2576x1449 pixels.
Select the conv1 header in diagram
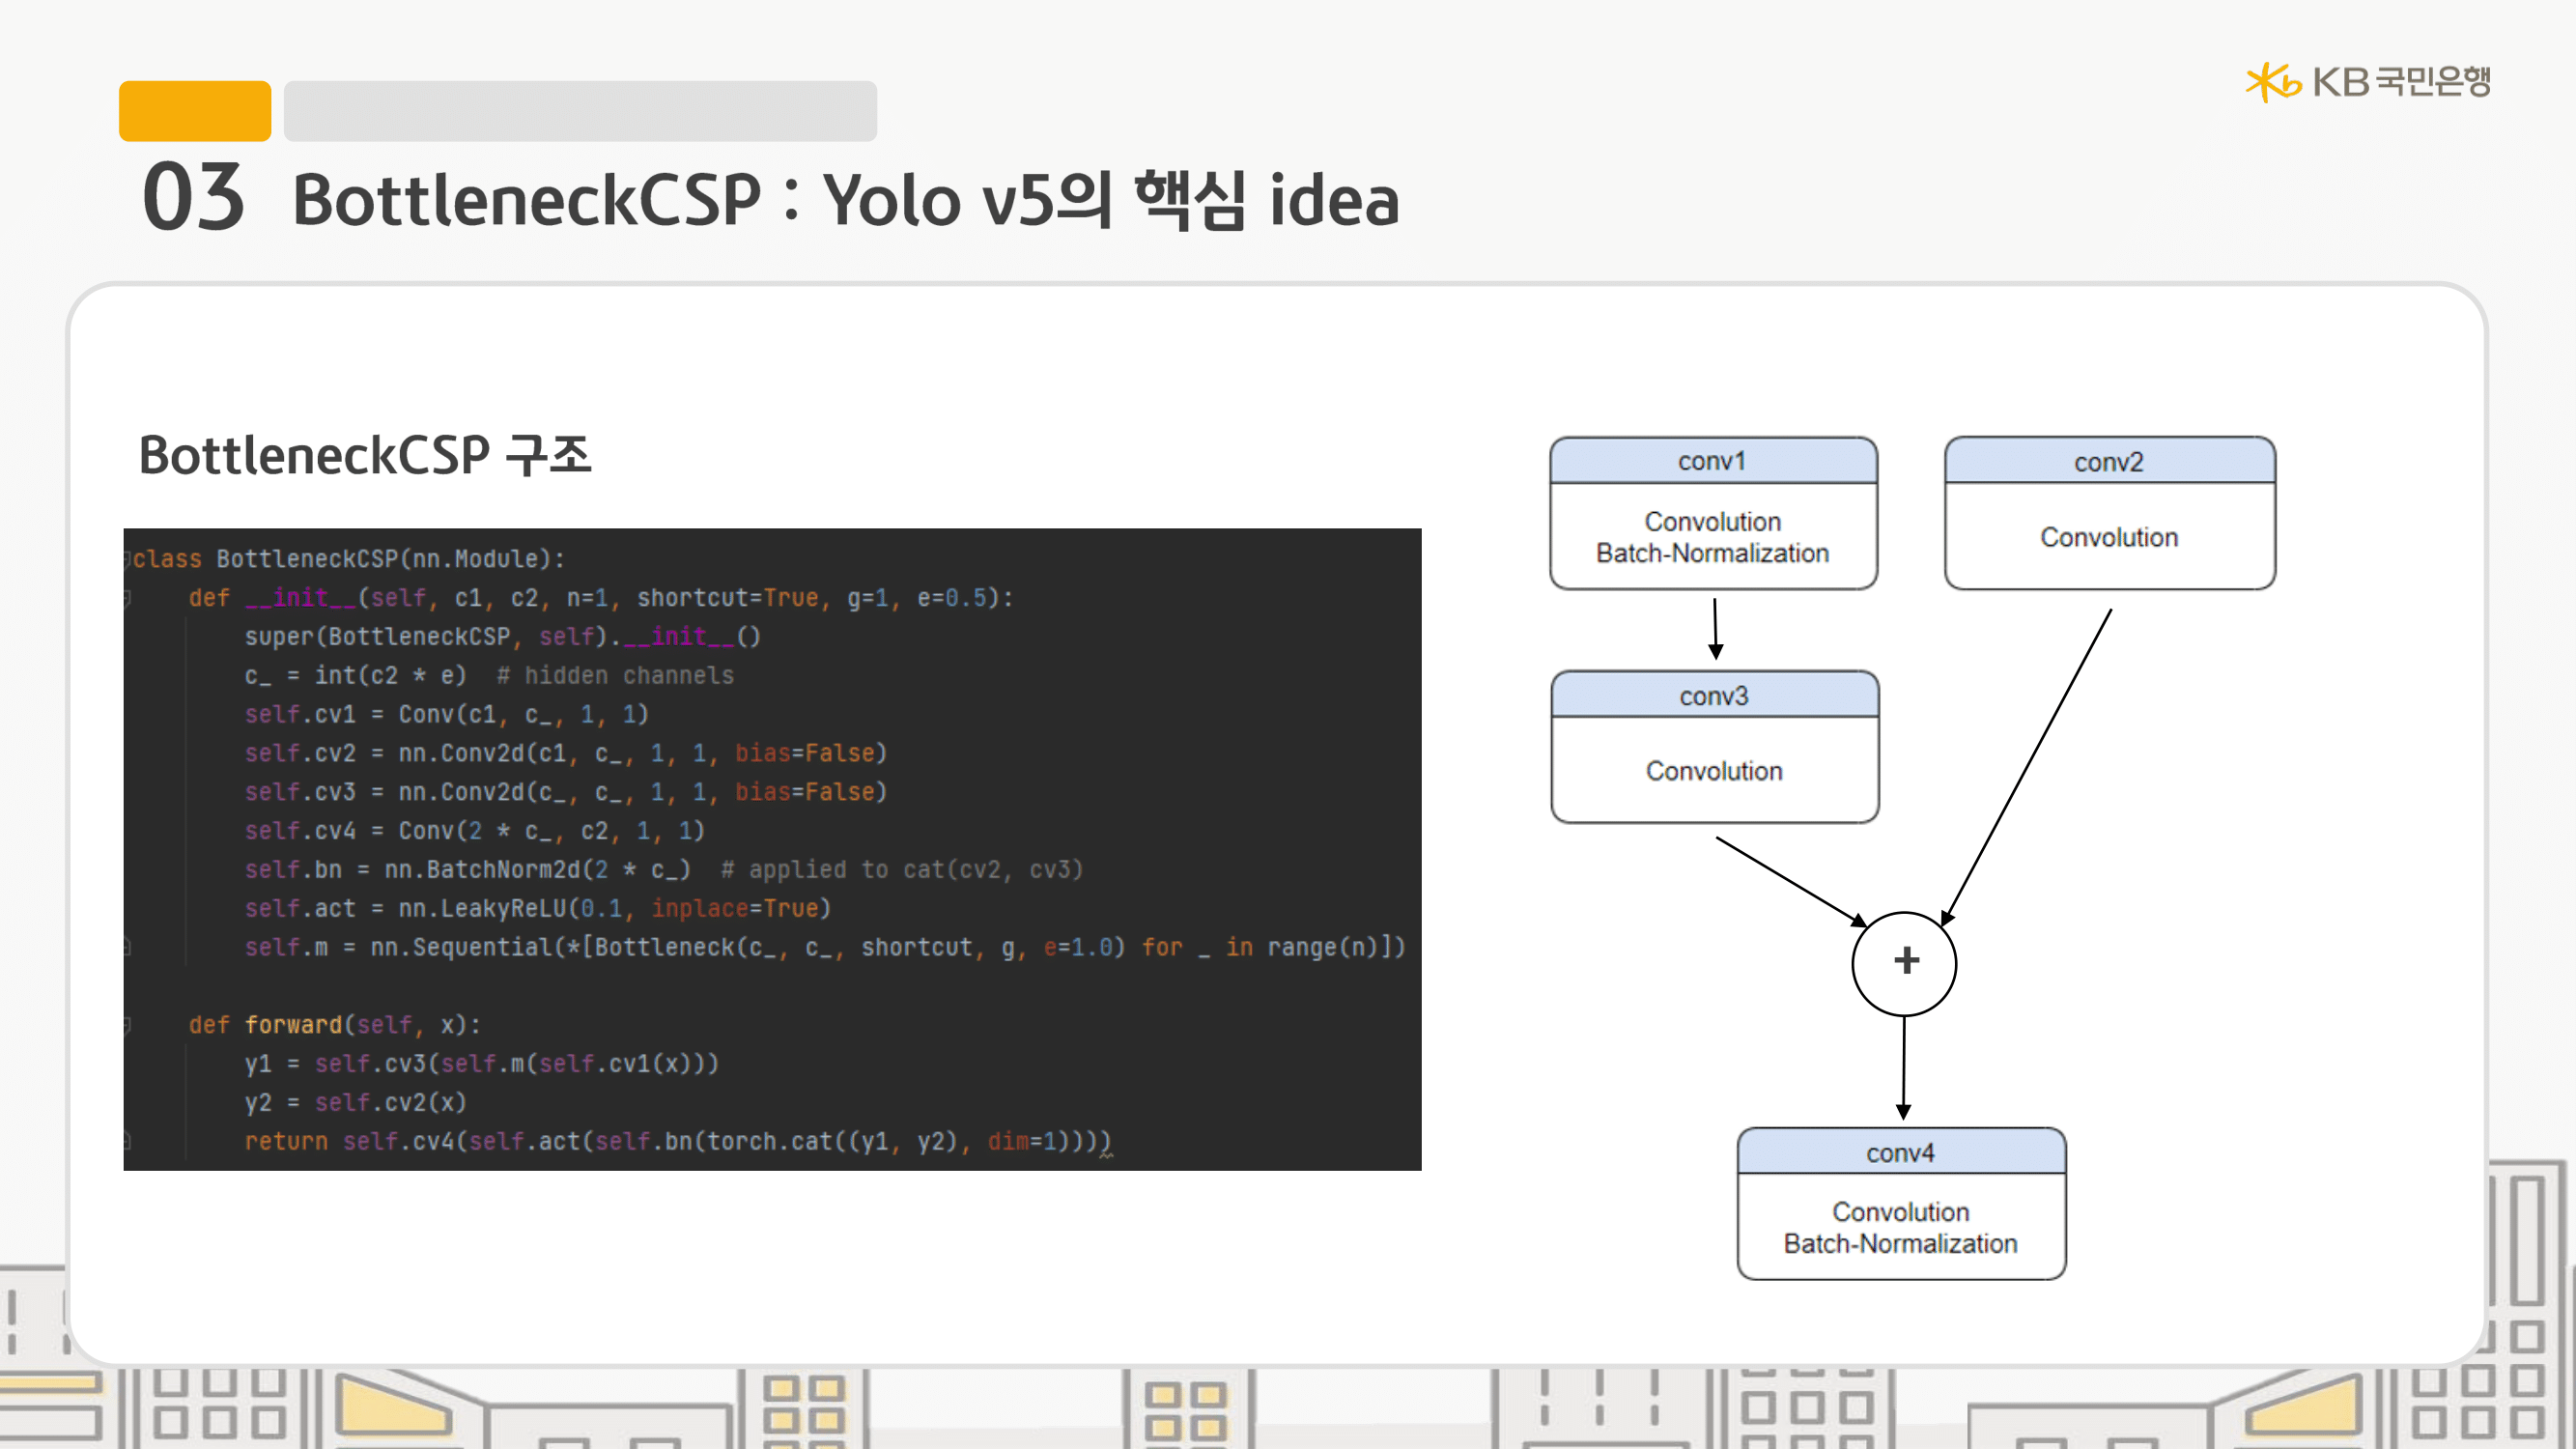(1712, 461)
